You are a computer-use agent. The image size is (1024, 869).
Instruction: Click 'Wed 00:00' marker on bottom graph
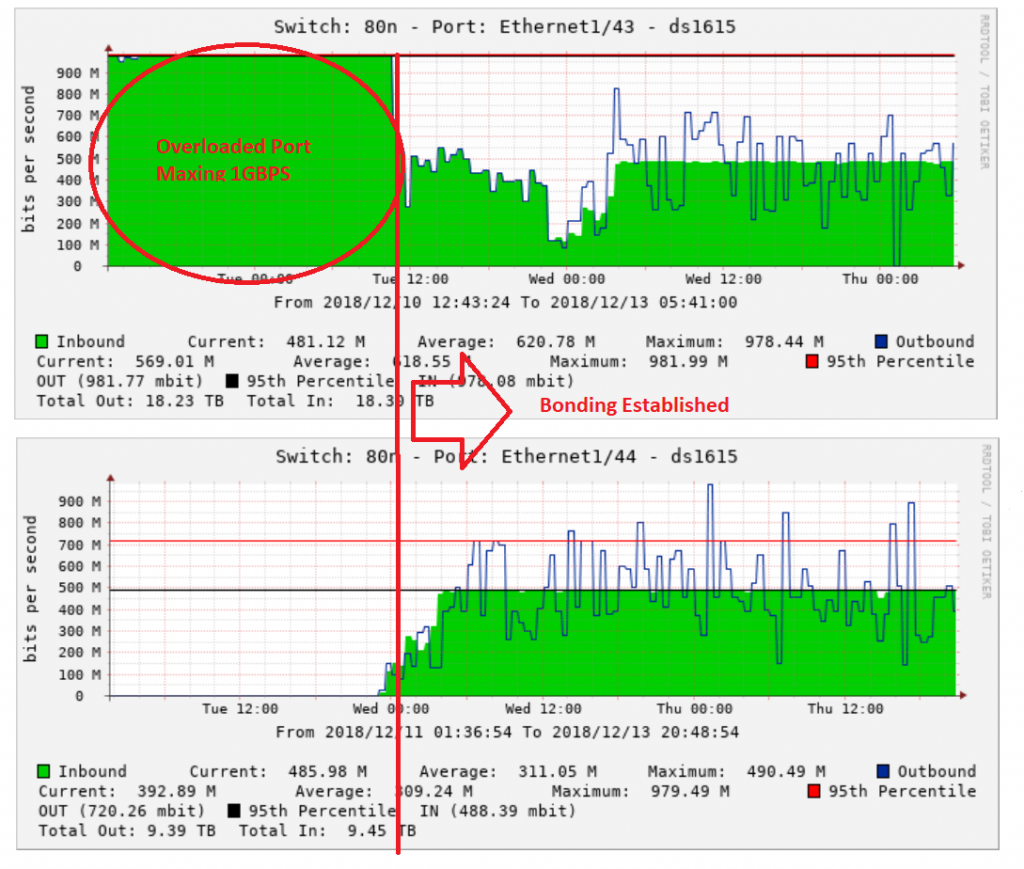click(x=391, y=708)
